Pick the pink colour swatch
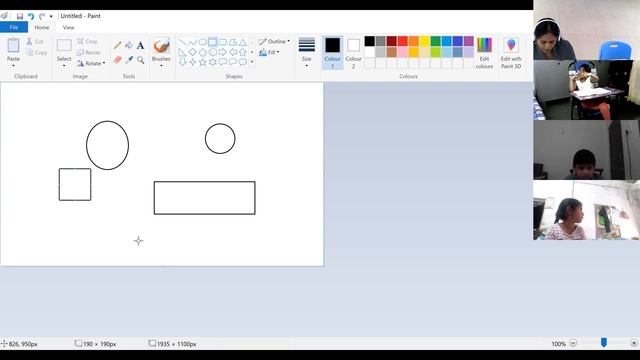640x360 pixels. click(403, 52)
